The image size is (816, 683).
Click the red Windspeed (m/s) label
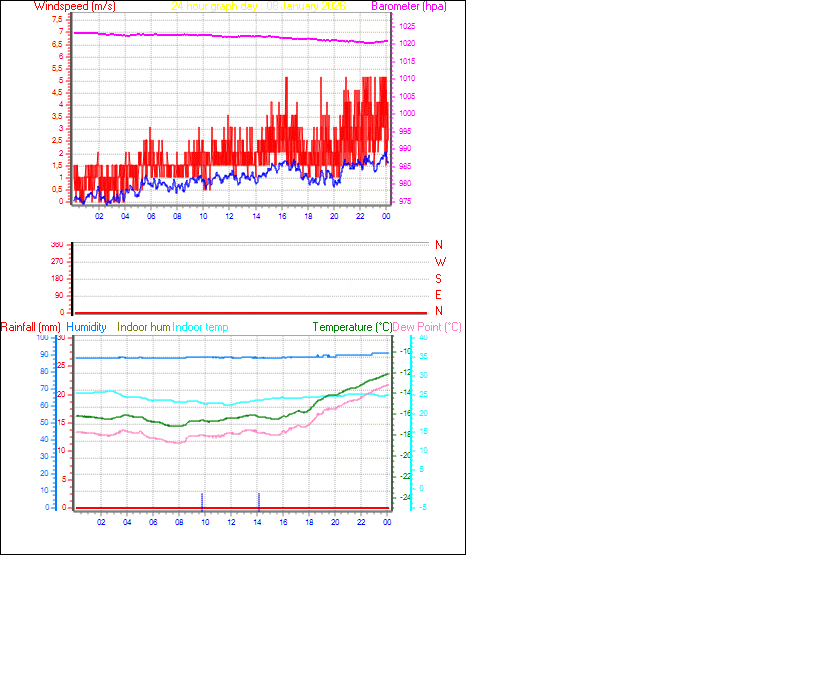pos(75,6)
